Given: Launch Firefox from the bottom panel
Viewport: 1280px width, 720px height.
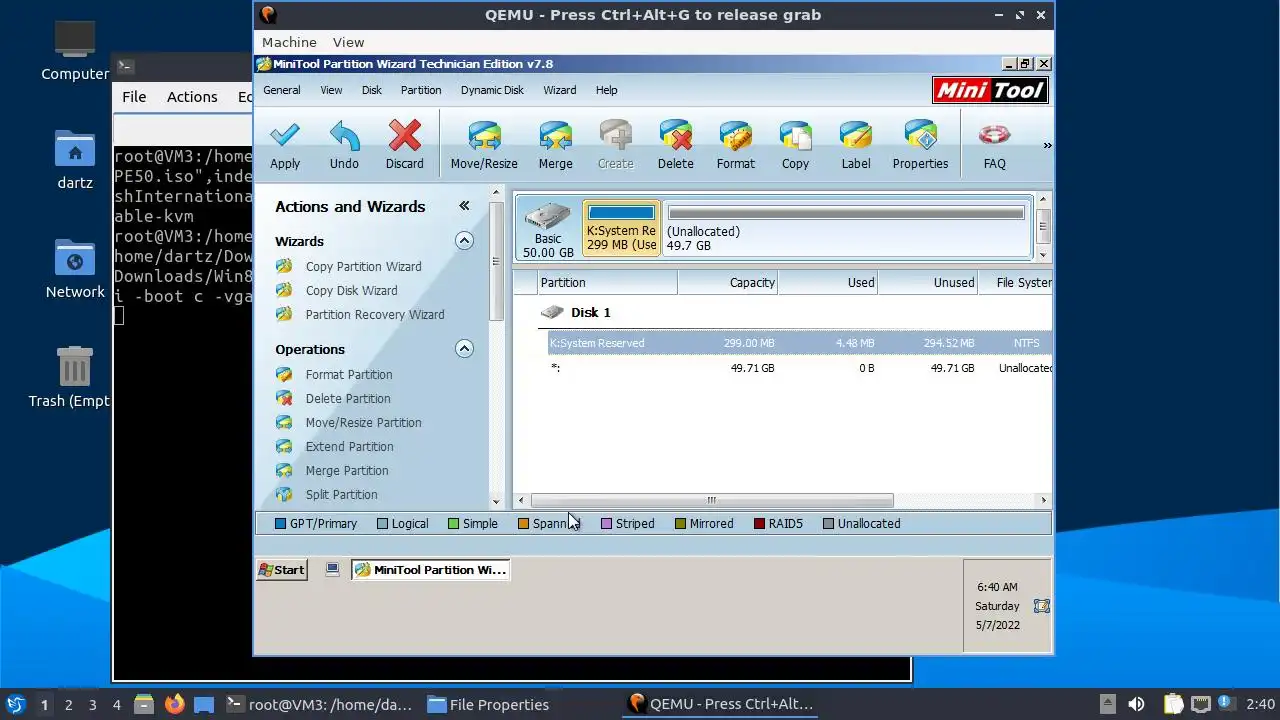Looking at the screenshot, I should (x=174, y=704).
